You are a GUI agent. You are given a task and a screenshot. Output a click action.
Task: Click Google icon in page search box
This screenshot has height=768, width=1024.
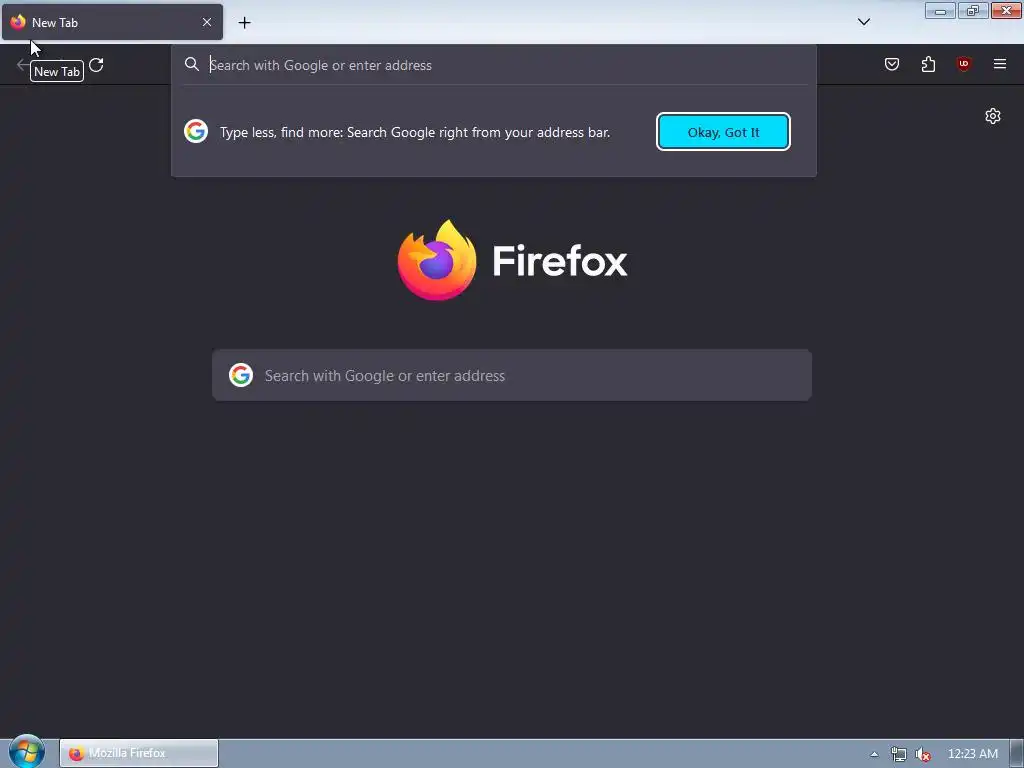pyautogui.click(x=241, y=375)
